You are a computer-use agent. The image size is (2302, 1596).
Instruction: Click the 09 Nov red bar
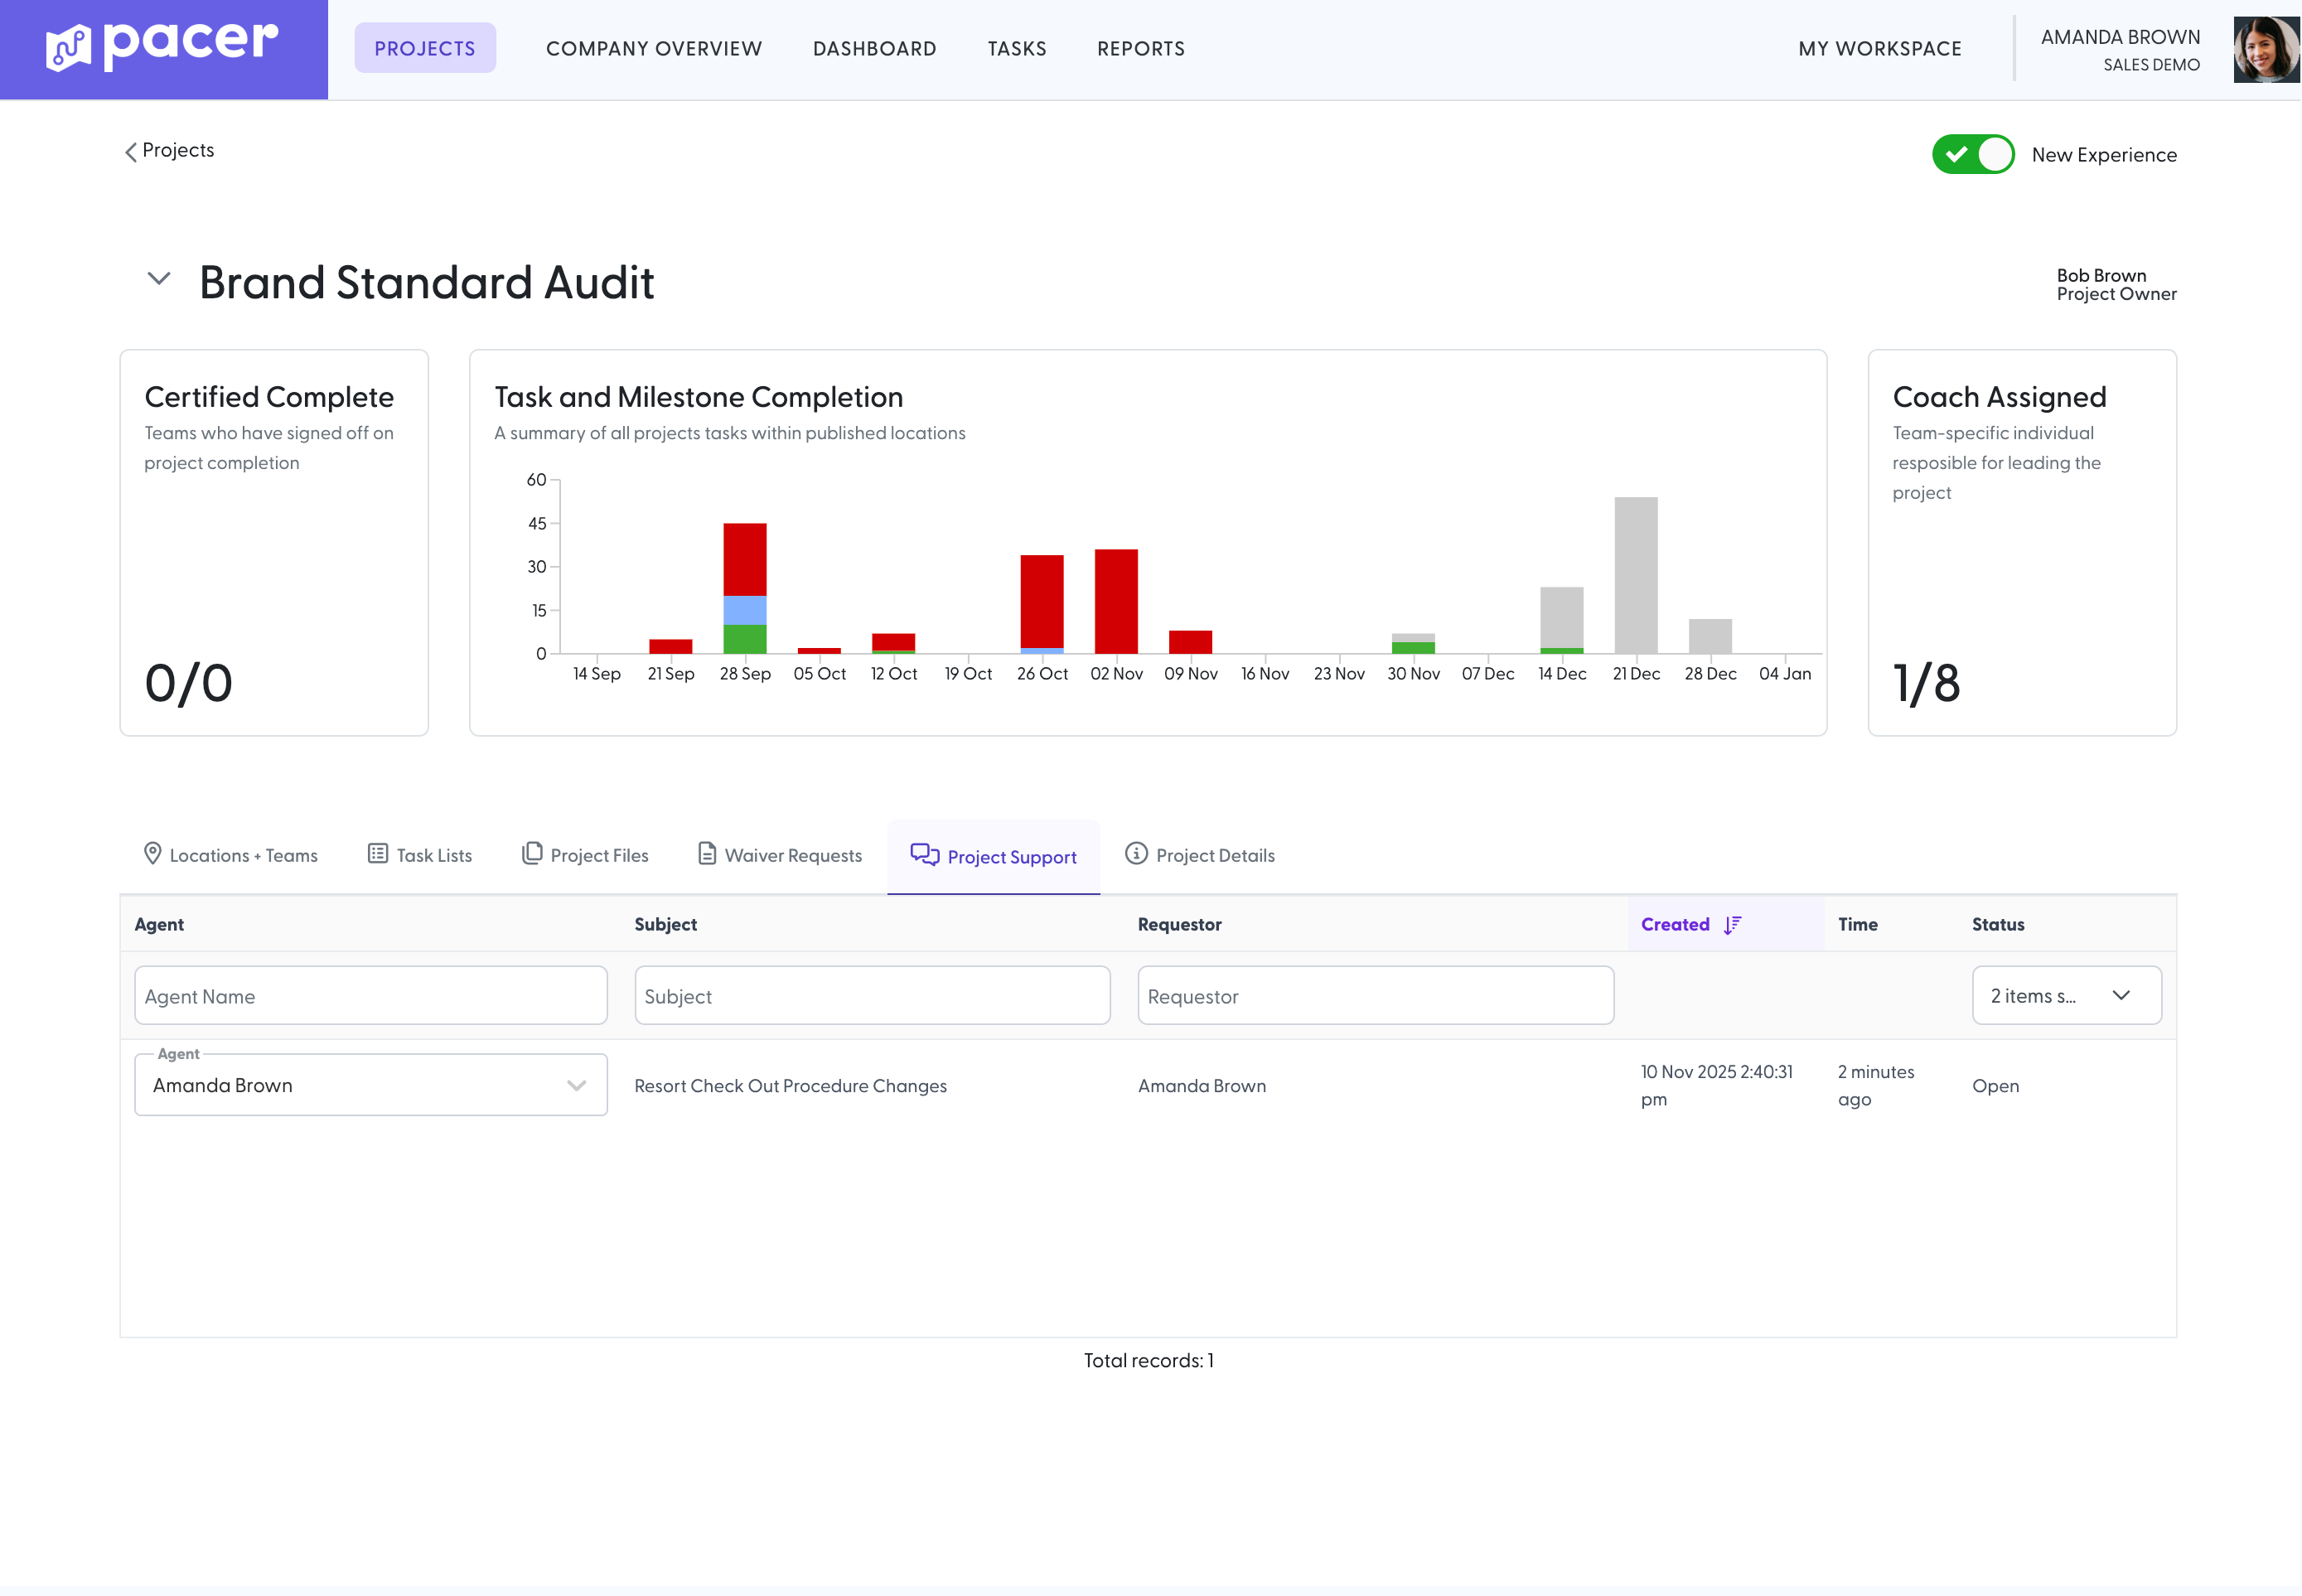tap(1191, 642)
